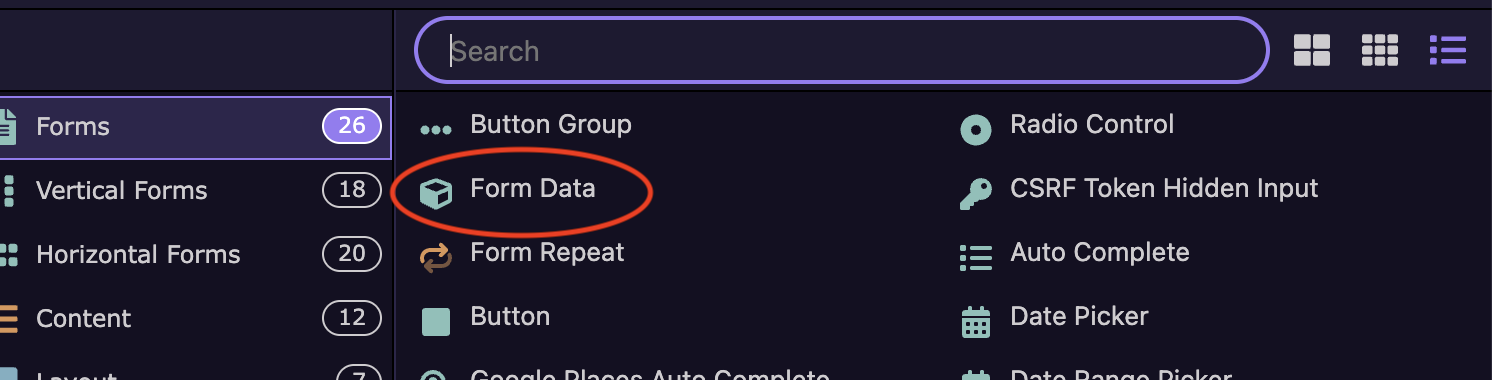Click the Button Group dots icon
Viewport: 1492px width, 380px height.
click(436, 130)
